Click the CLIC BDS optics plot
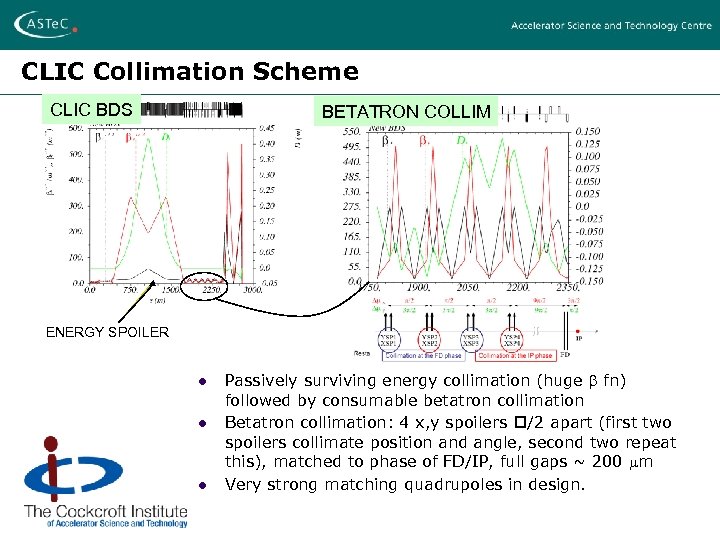Viewport: 720px width, 540px height. click(172, 205)
